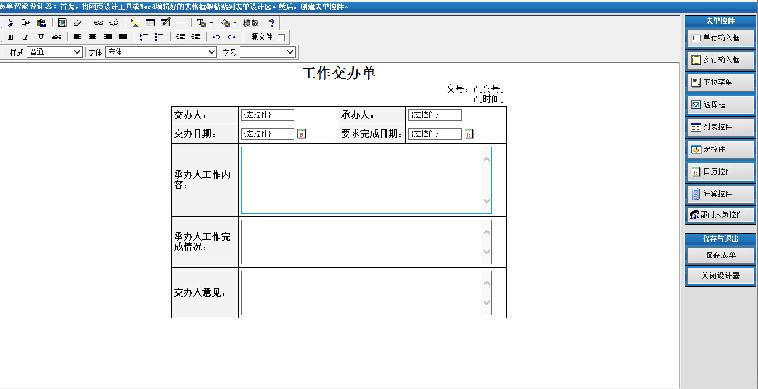Add a 计算控件 calculation control
Viewport: 758px width, 389px height.
(720, 194)
